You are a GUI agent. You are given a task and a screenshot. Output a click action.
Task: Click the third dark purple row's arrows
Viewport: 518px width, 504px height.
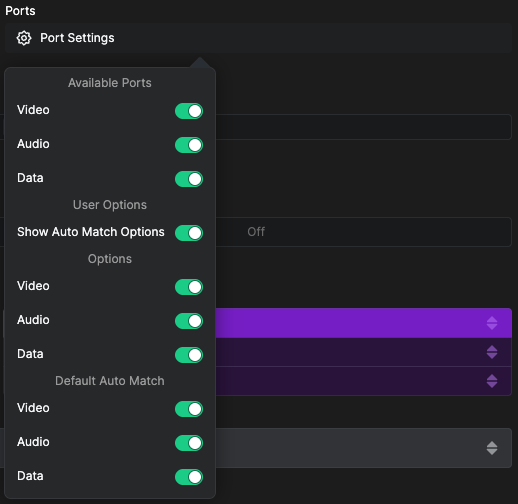(x=492, y=381)
